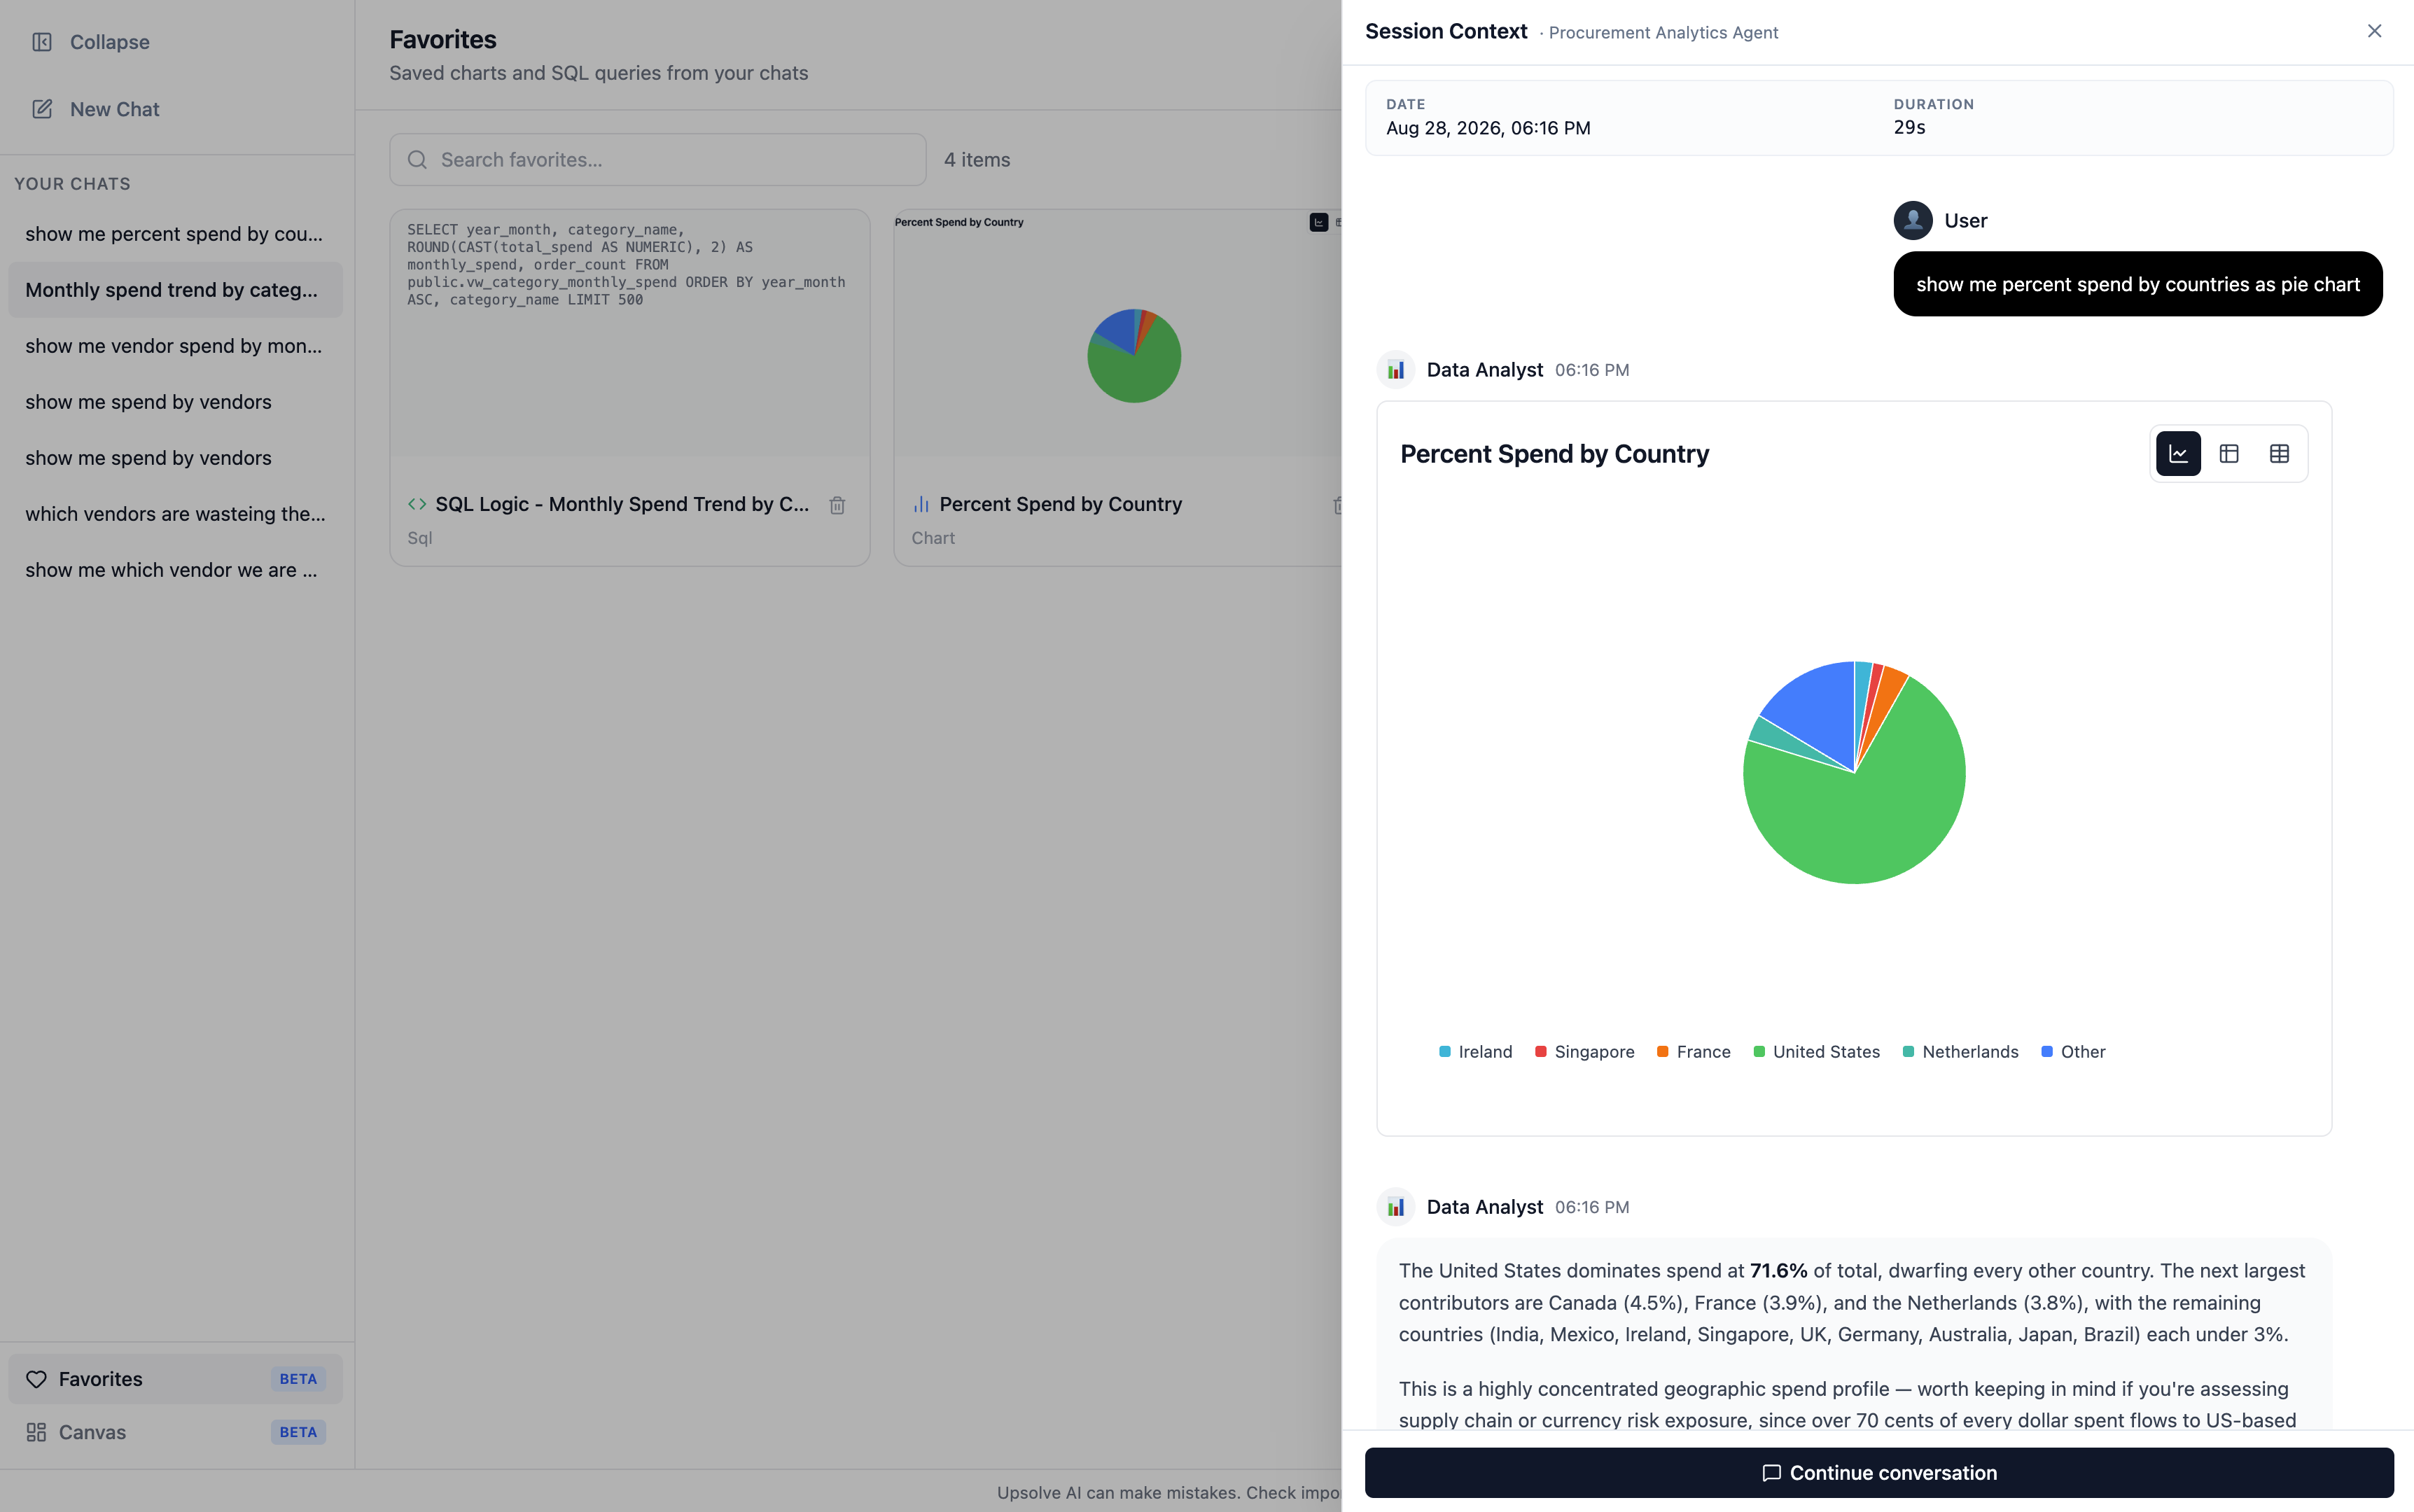Image resolution: width=2414 pixels, height=1512 pixels.
Task: Click the user message about pie chart
Action: [x=2138, y=284]
